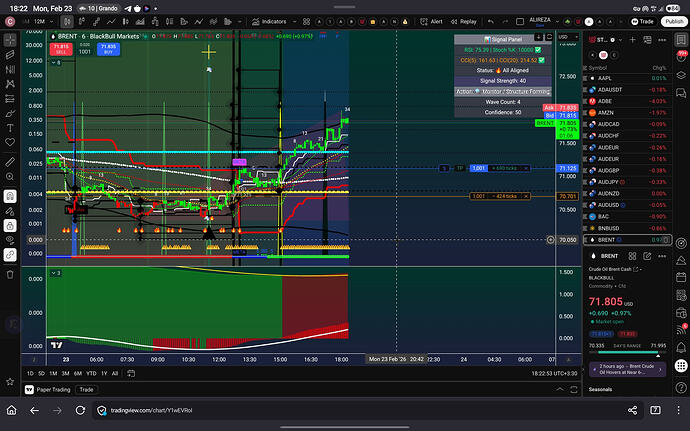Open the notifications bell icon

pyautogui.click(x=681, y=347)
